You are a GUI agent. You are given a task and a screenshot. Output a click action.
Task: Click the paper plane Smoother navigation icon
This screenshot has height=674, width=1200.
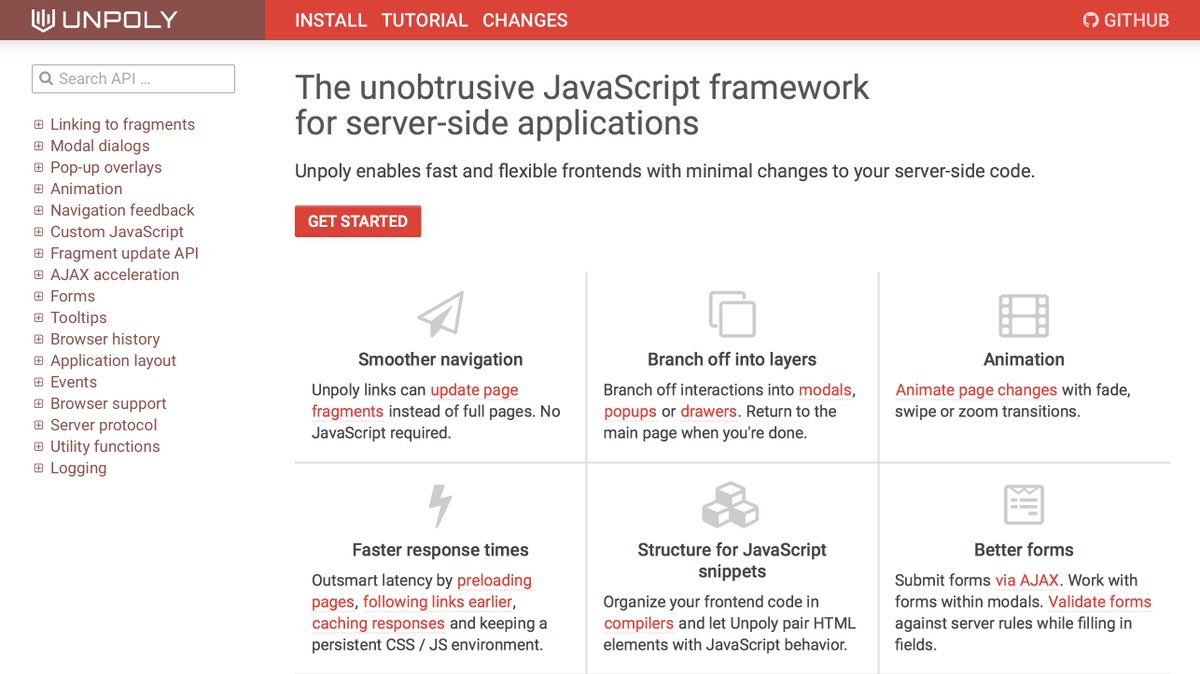pyautogui.click(x=440, y=314)
